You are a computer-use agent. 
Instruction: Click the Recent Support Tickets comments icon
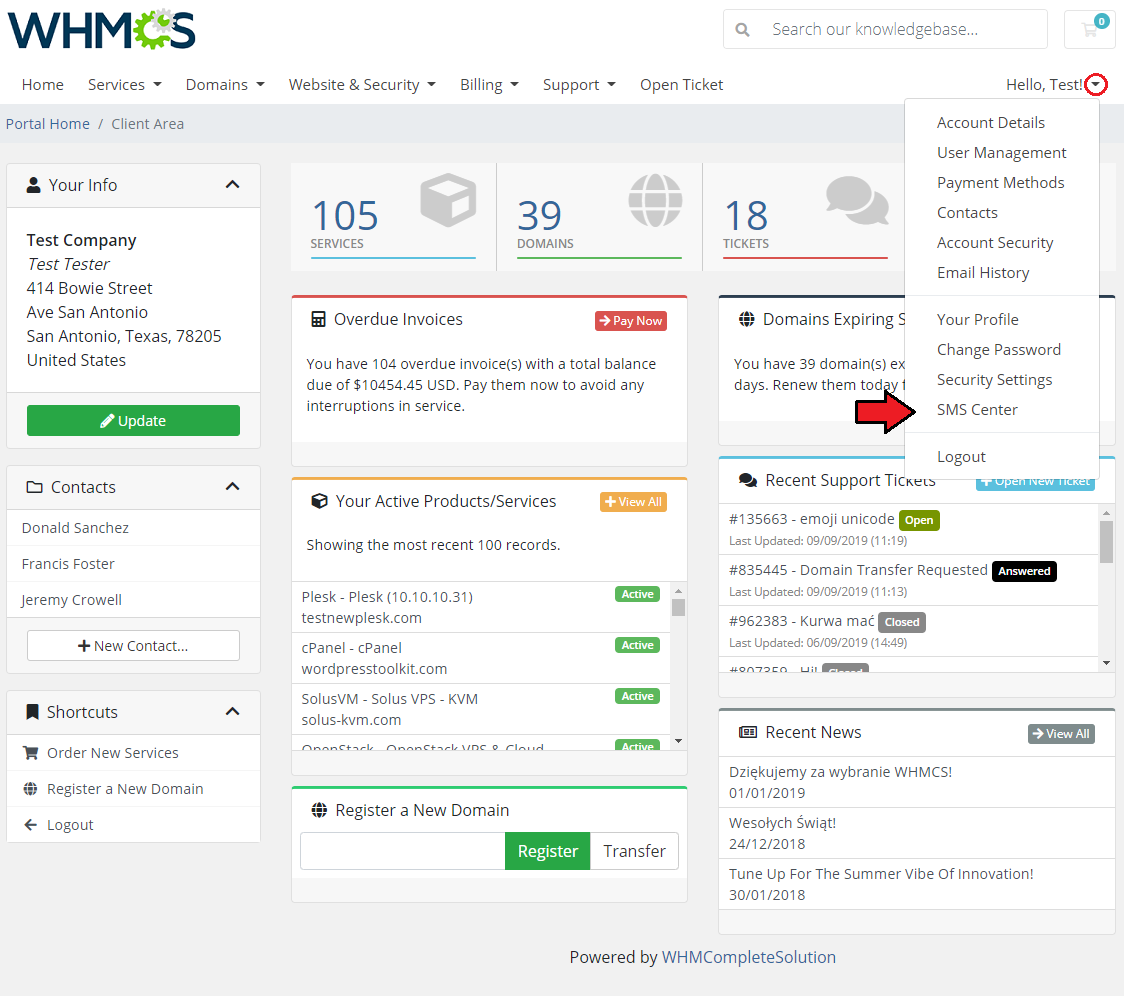coord(748,480)
